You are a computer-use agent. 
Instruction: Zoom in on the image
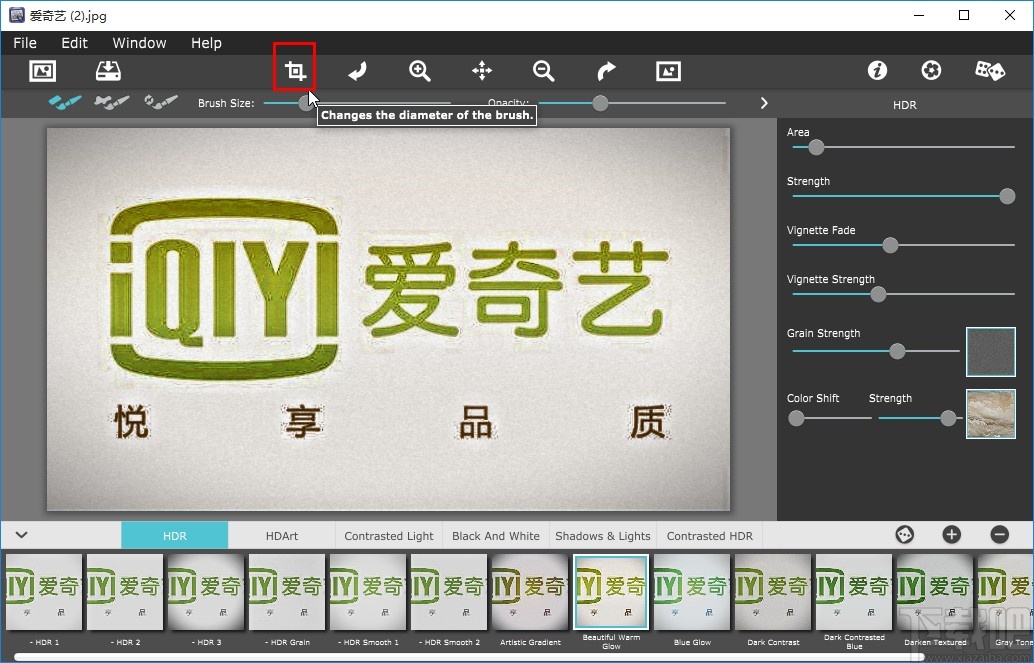click(419, 71)
